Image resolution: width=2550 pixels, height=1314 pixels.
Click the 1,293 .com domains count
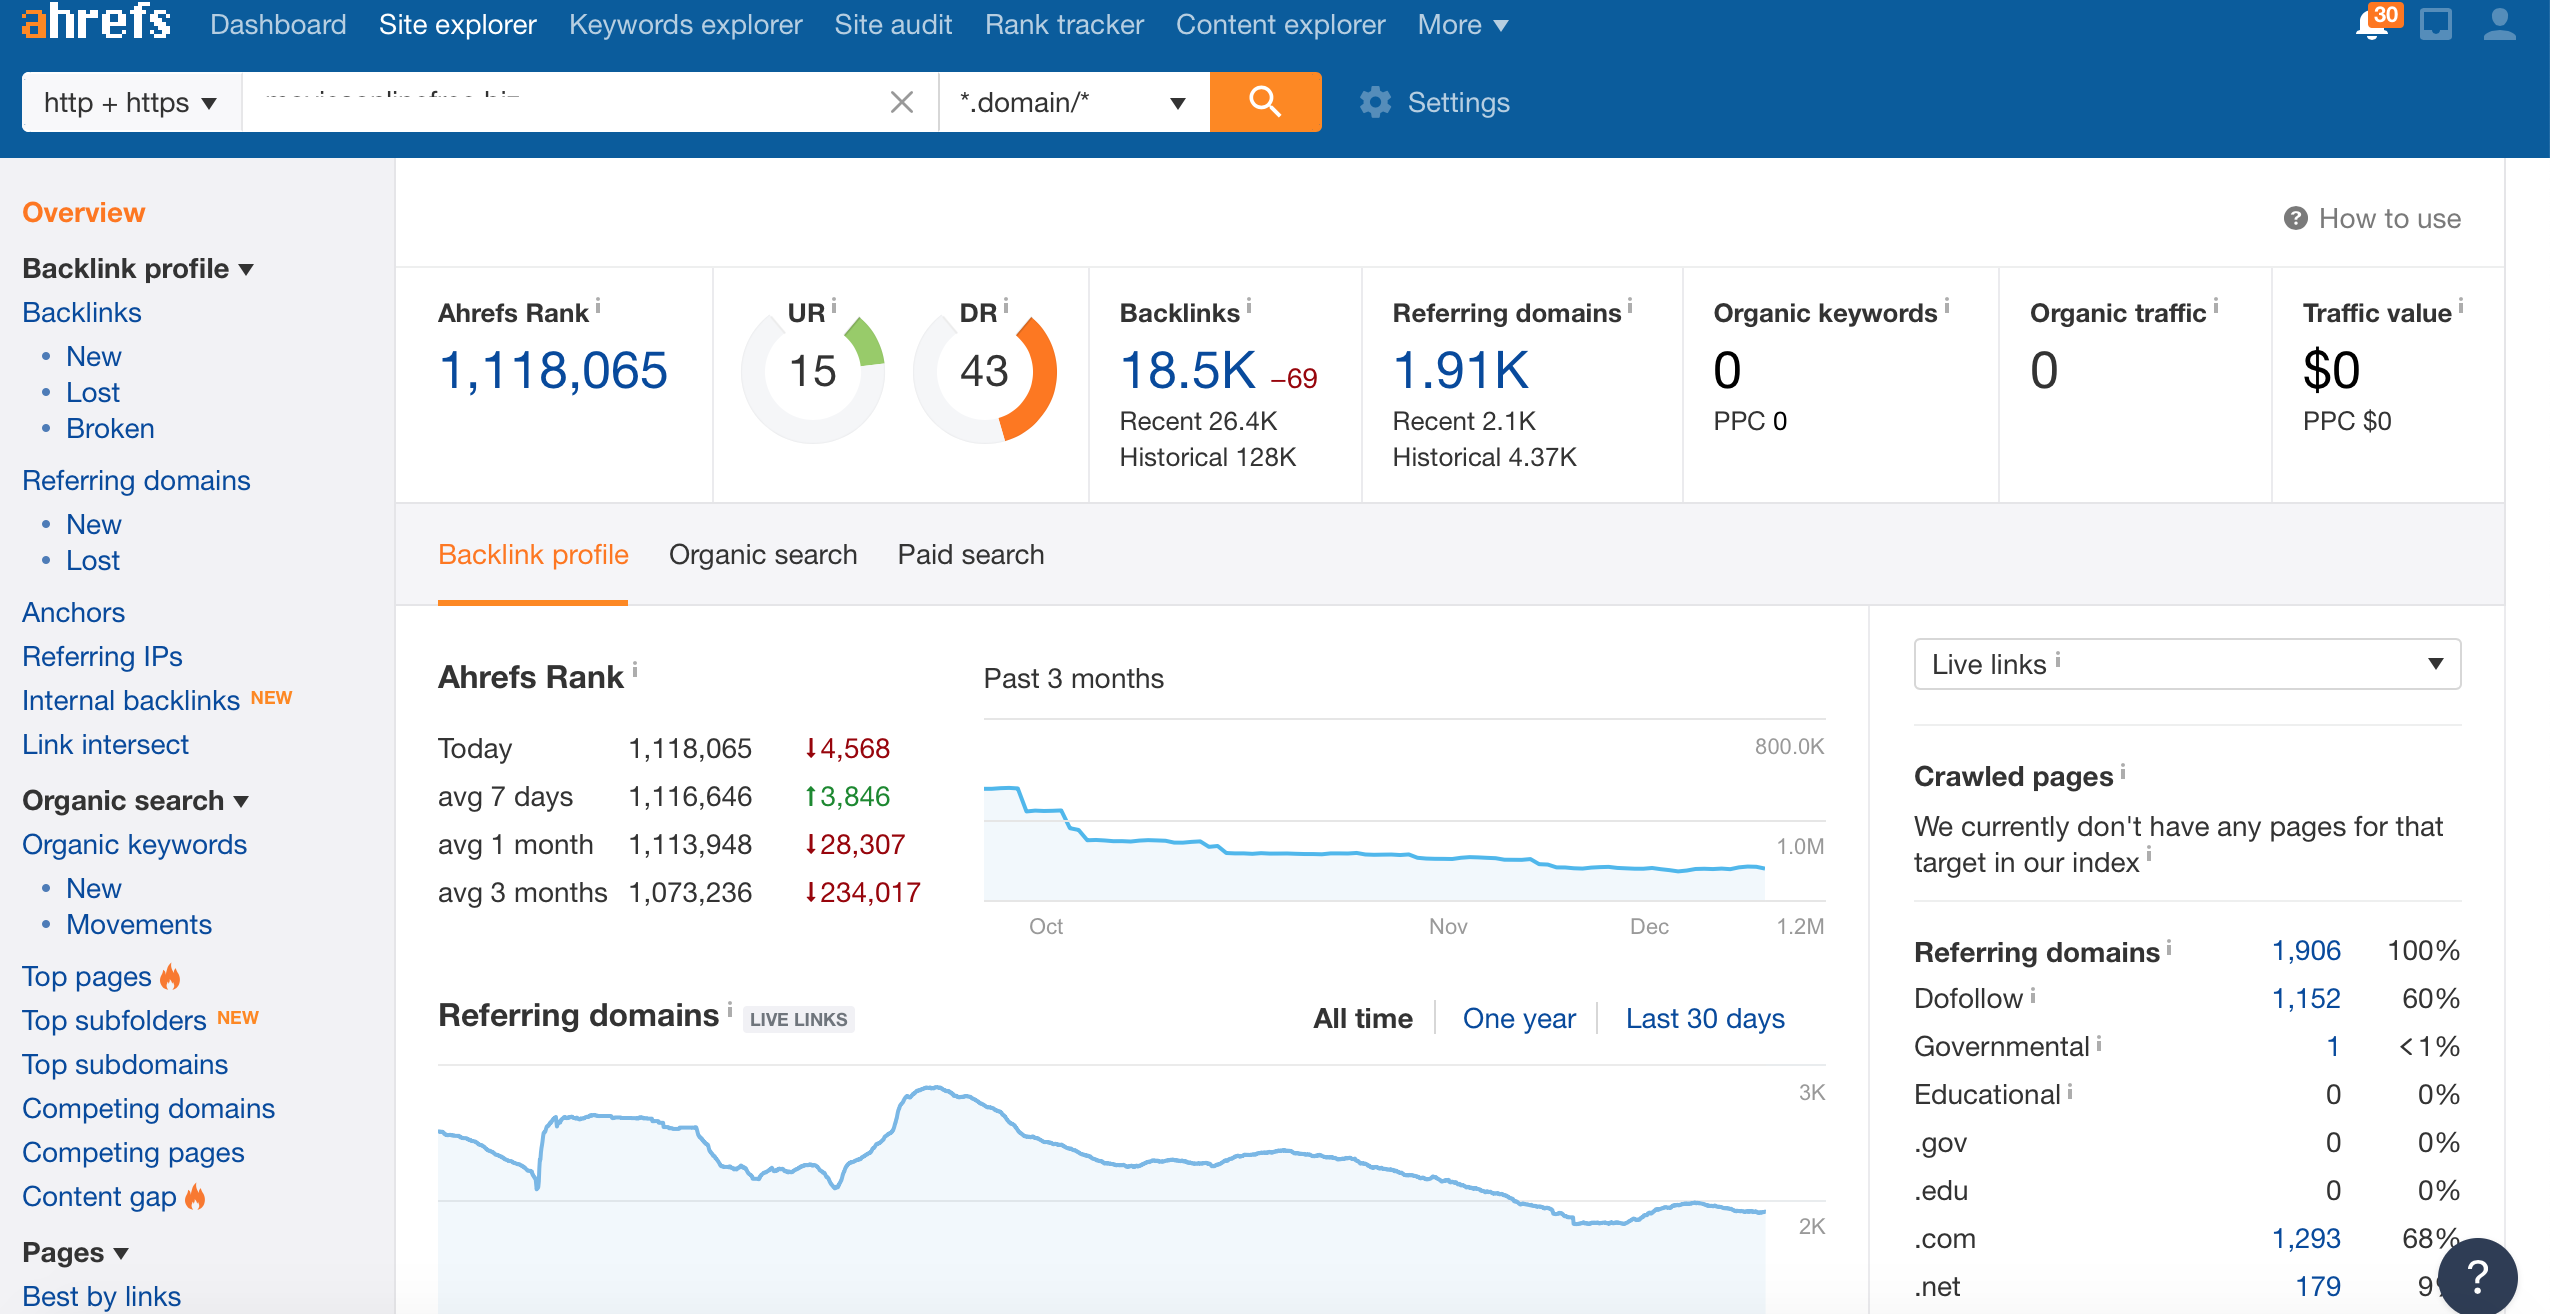2306,1238
